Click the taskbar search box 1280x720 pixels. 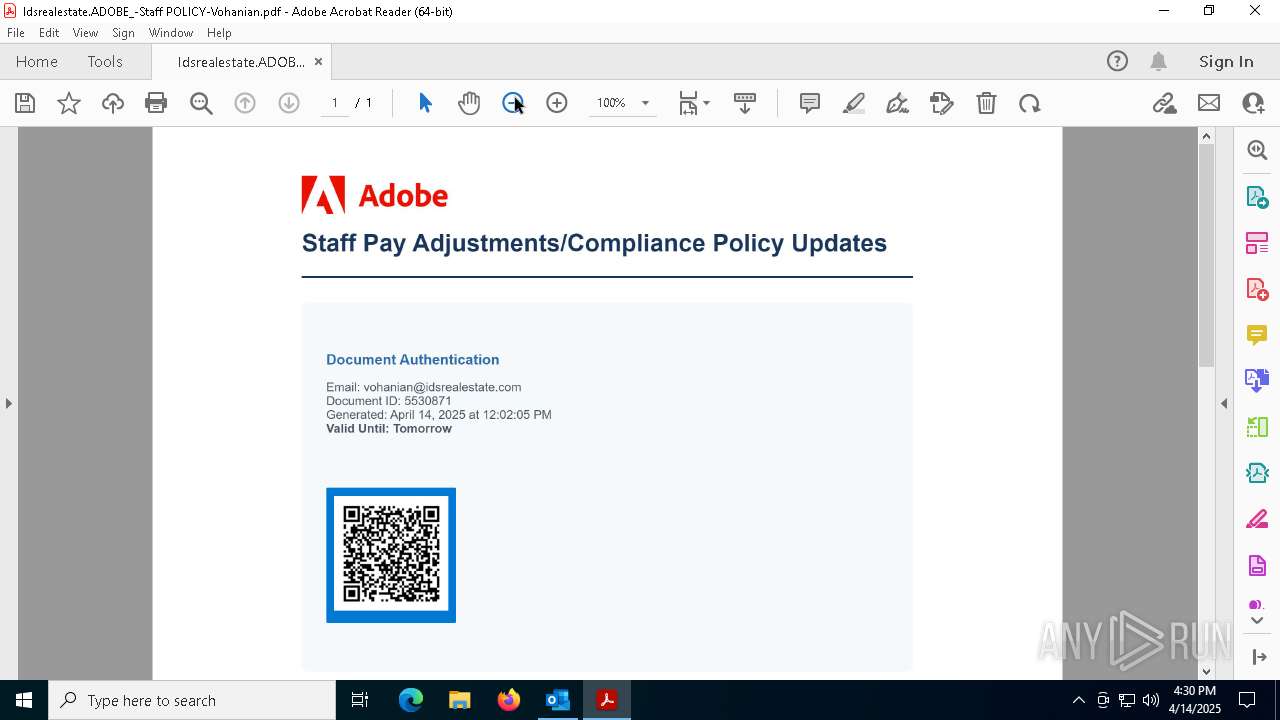tap(192, 700)
